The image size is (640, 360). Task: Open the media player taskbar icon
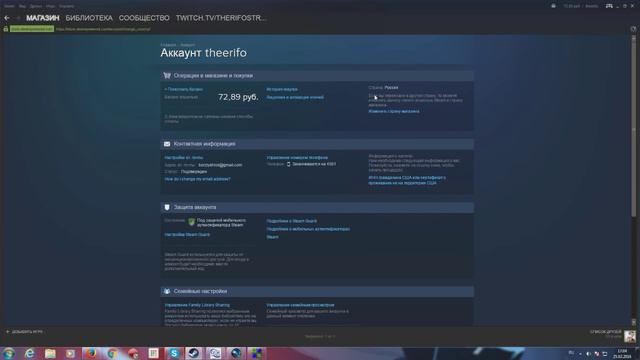(x=71, y=353)
